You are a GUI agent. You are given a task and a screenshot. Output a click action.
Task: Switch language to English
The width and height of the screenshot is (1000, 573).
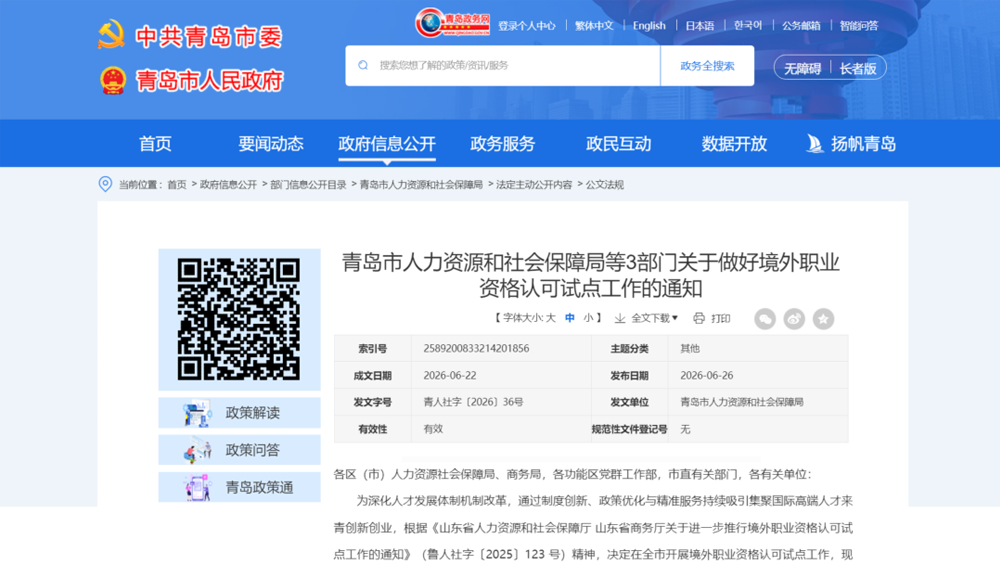[649, 26]
